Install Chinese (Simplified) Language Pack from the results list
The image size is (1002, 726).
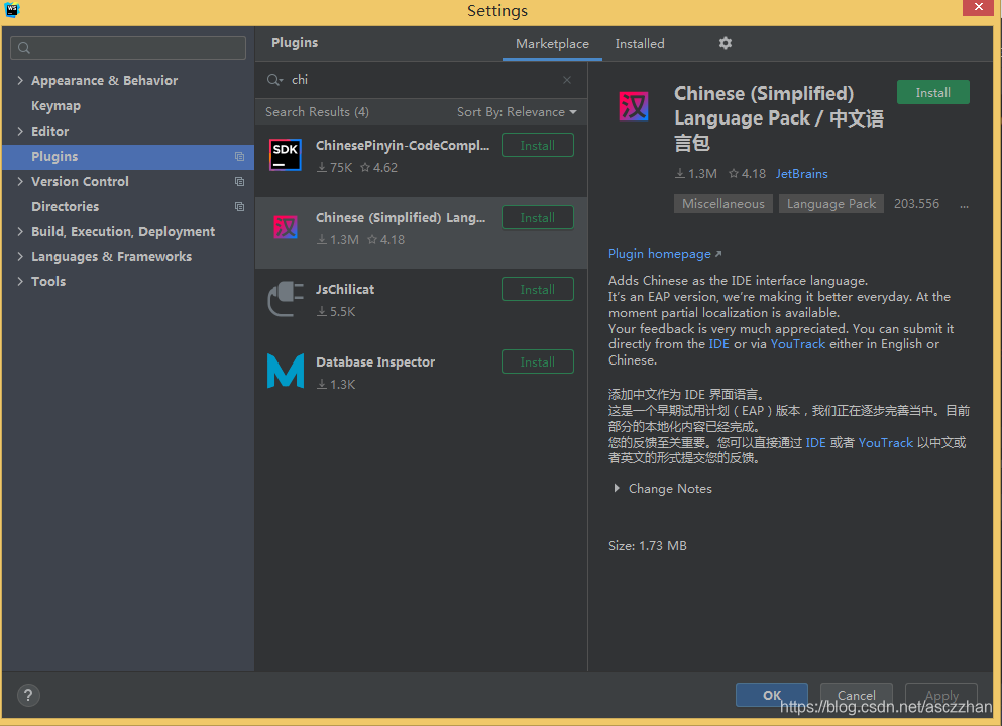(x=537, y=217)
